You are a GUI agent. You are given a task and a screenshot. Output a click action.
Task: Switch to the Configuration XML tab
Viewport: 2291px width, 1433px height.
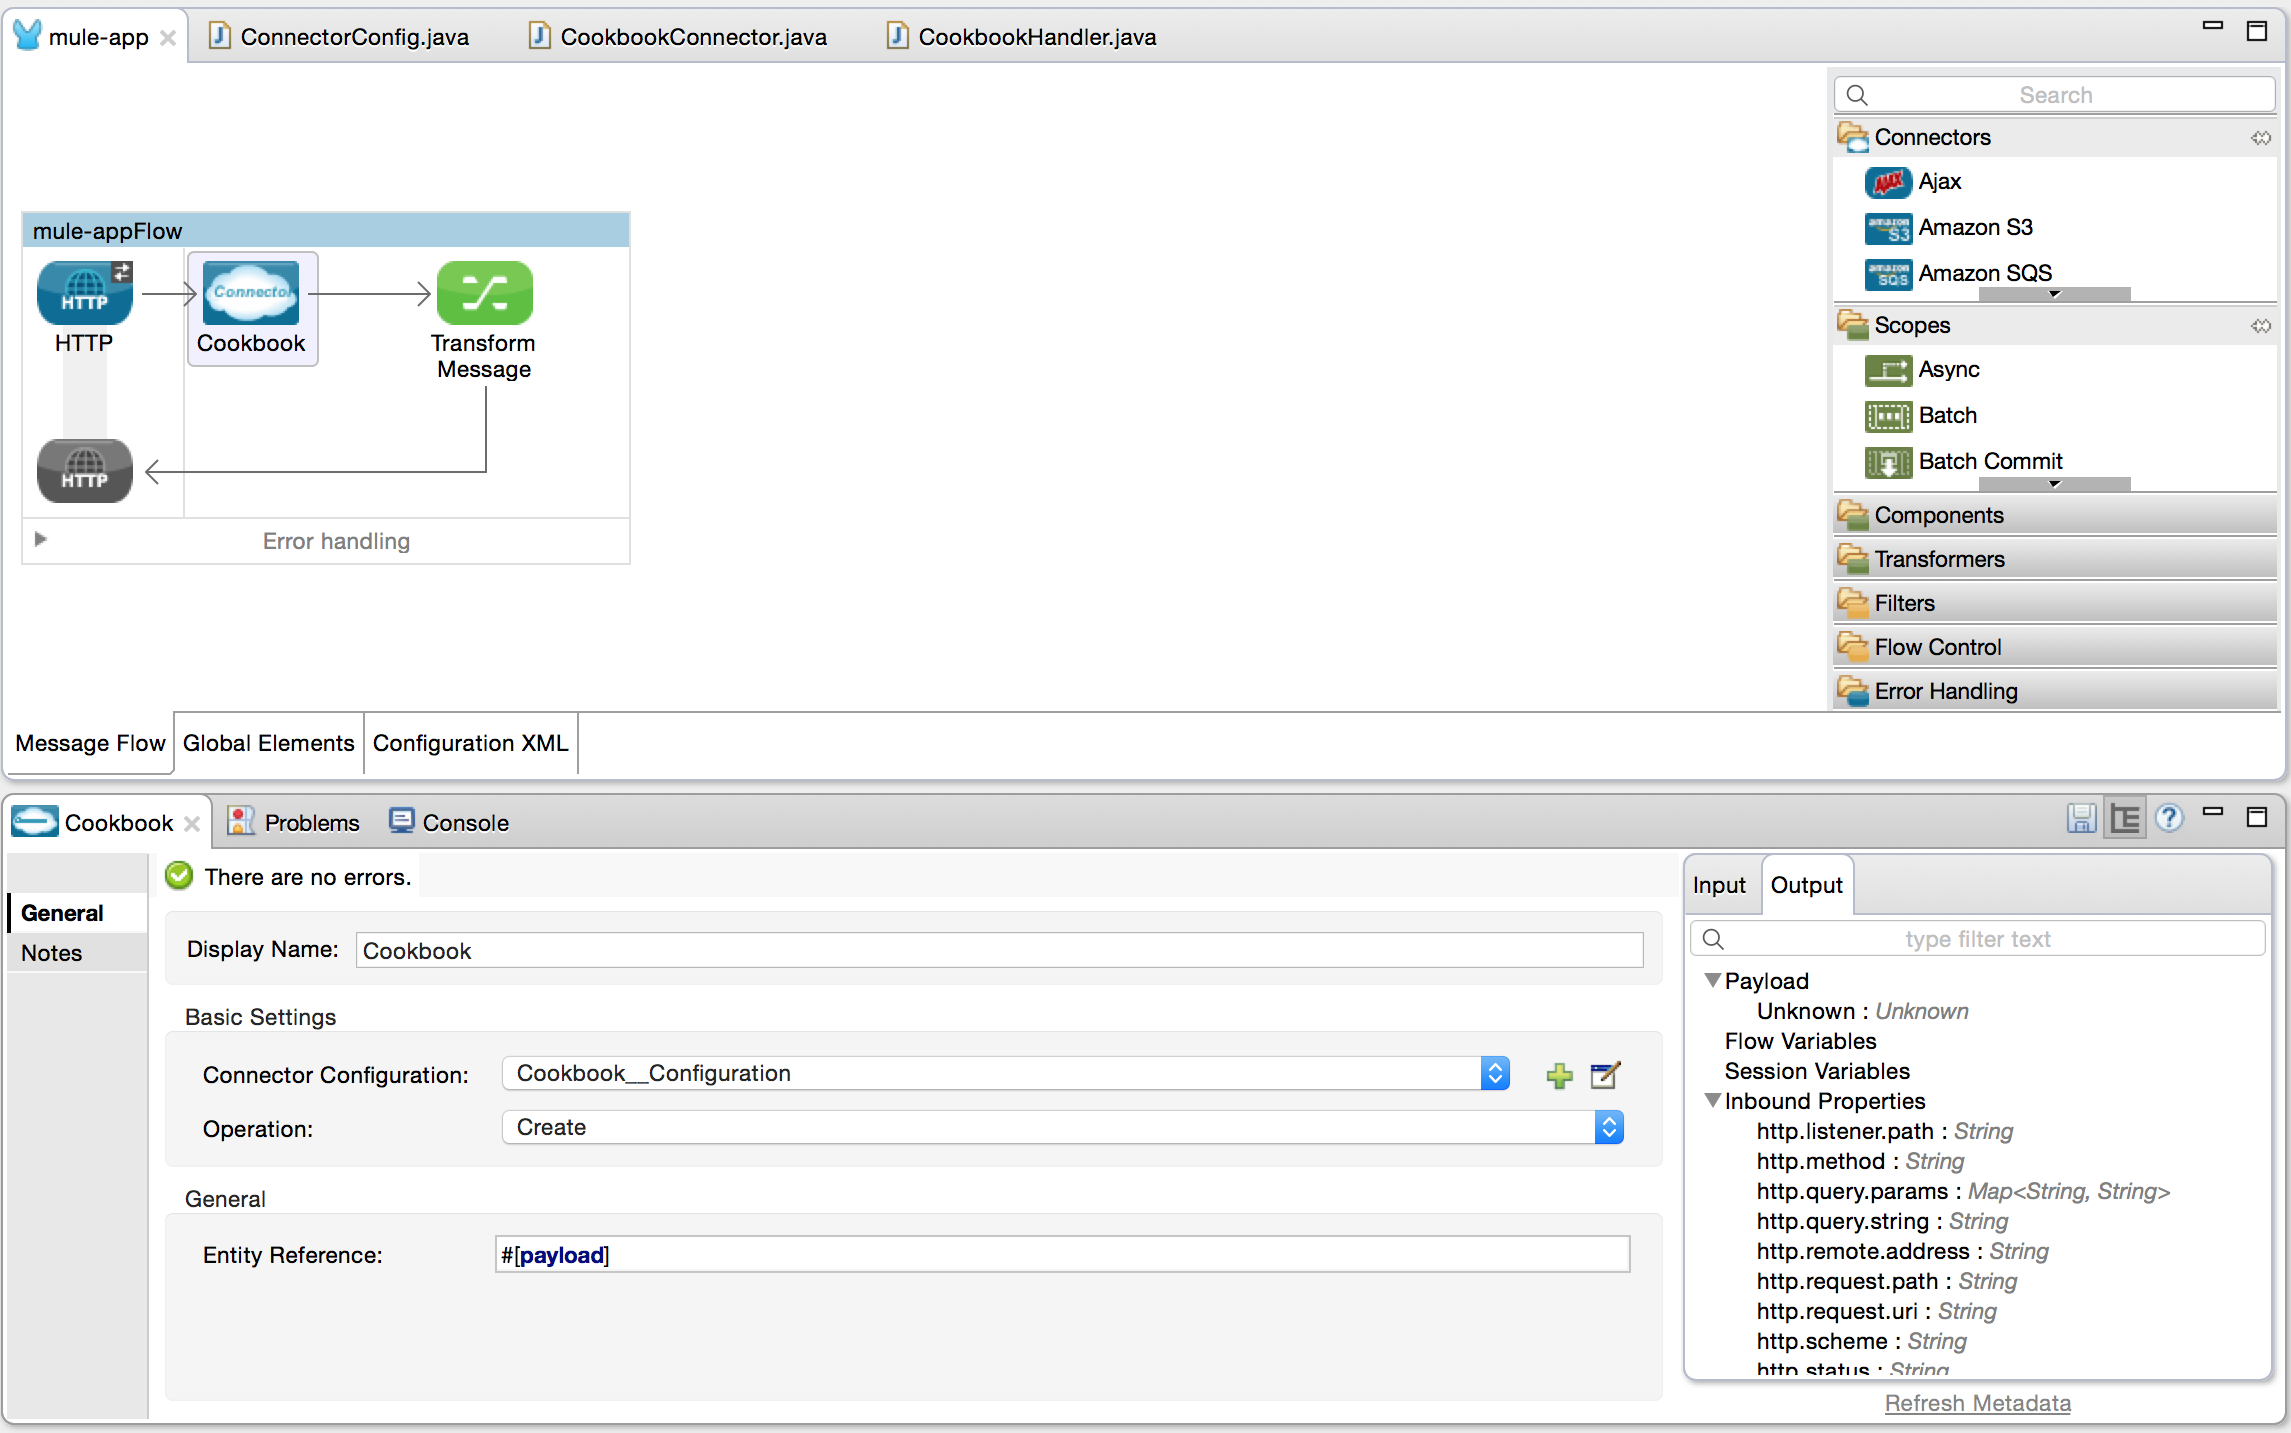470,743
